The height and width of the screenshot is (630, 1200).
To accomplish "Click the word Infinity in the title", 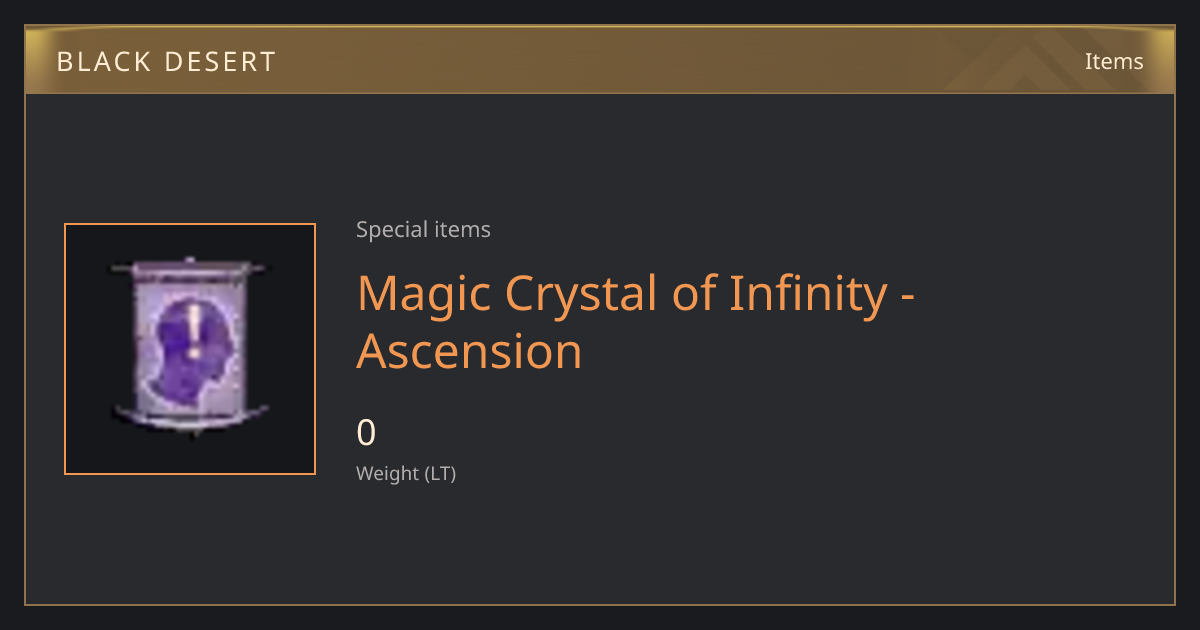I will [807, 293].
